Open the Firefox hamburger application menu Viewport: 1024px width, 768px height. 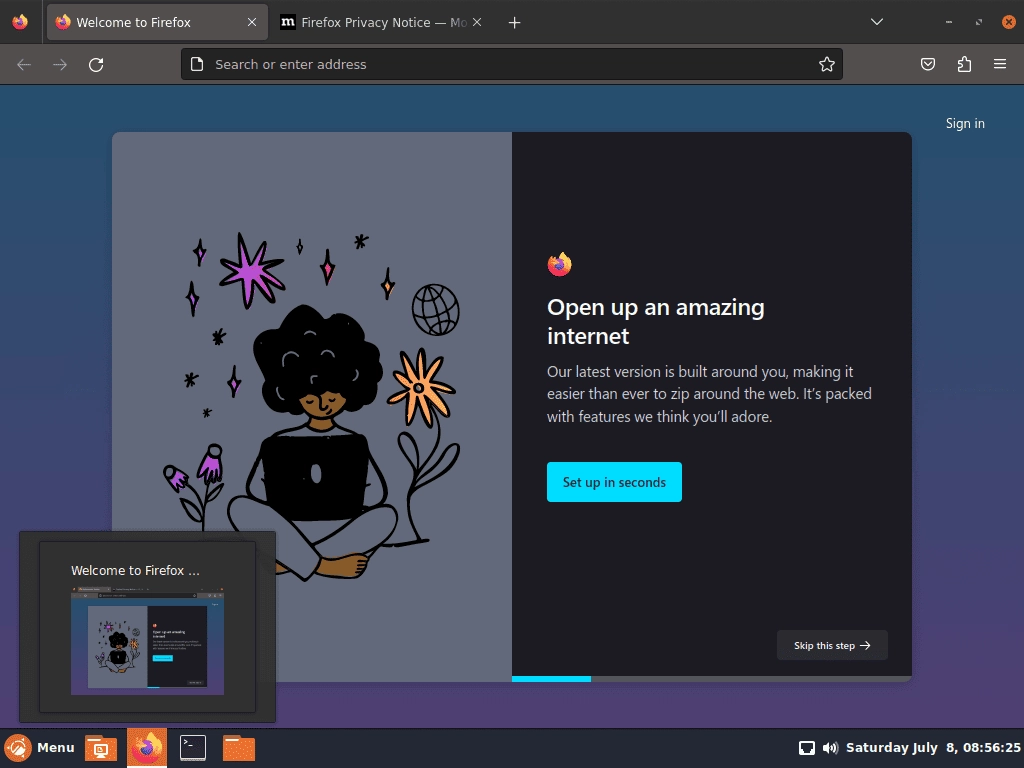click(x=1000, y=64)
